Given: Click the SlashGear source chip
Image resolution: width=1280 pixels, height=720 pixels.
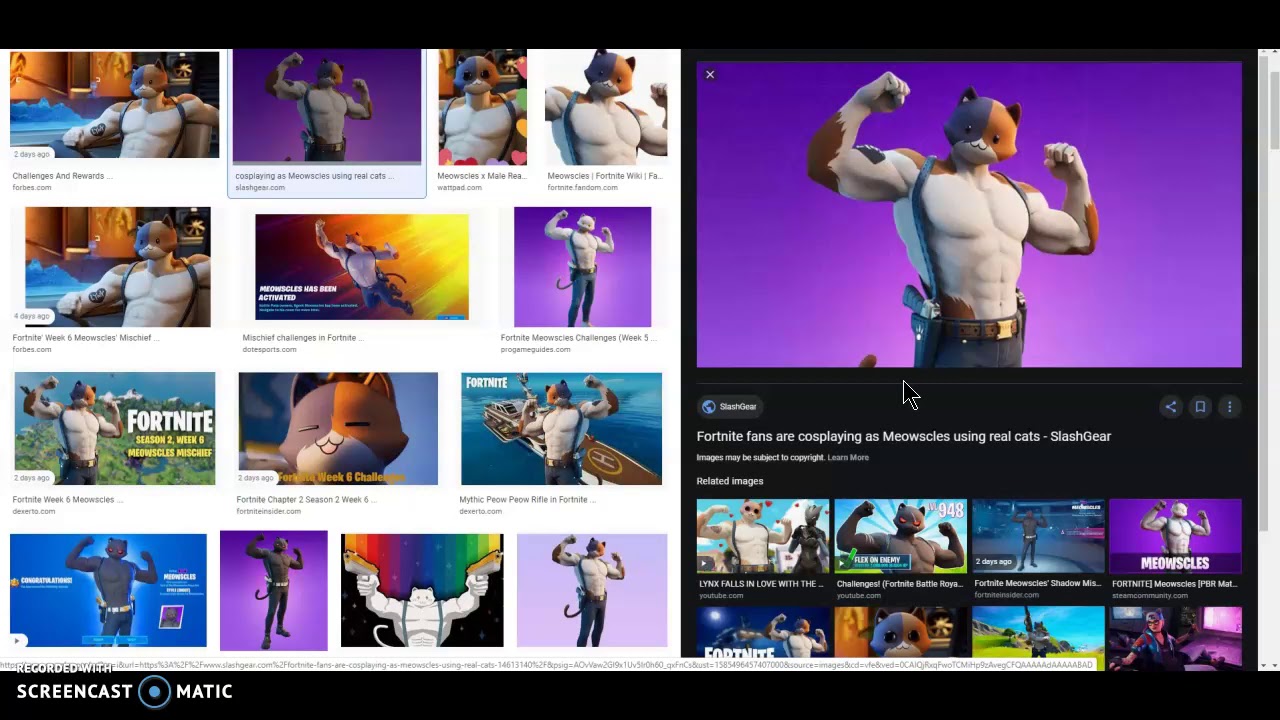Looking at the screenshot, I should (x=730, y=407).
